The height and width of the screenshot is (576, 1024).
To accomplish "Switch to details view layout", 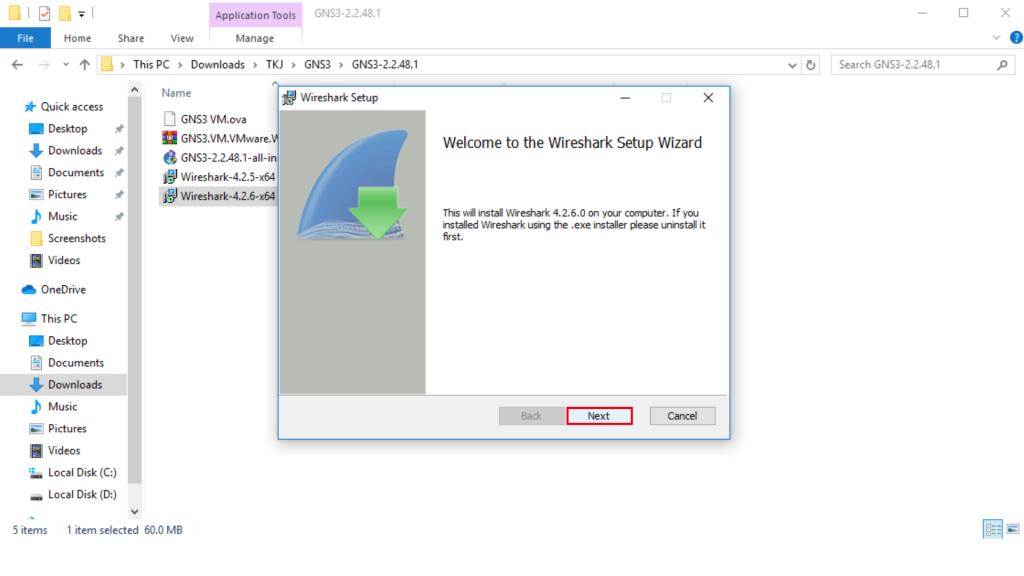I will point(992,530).
